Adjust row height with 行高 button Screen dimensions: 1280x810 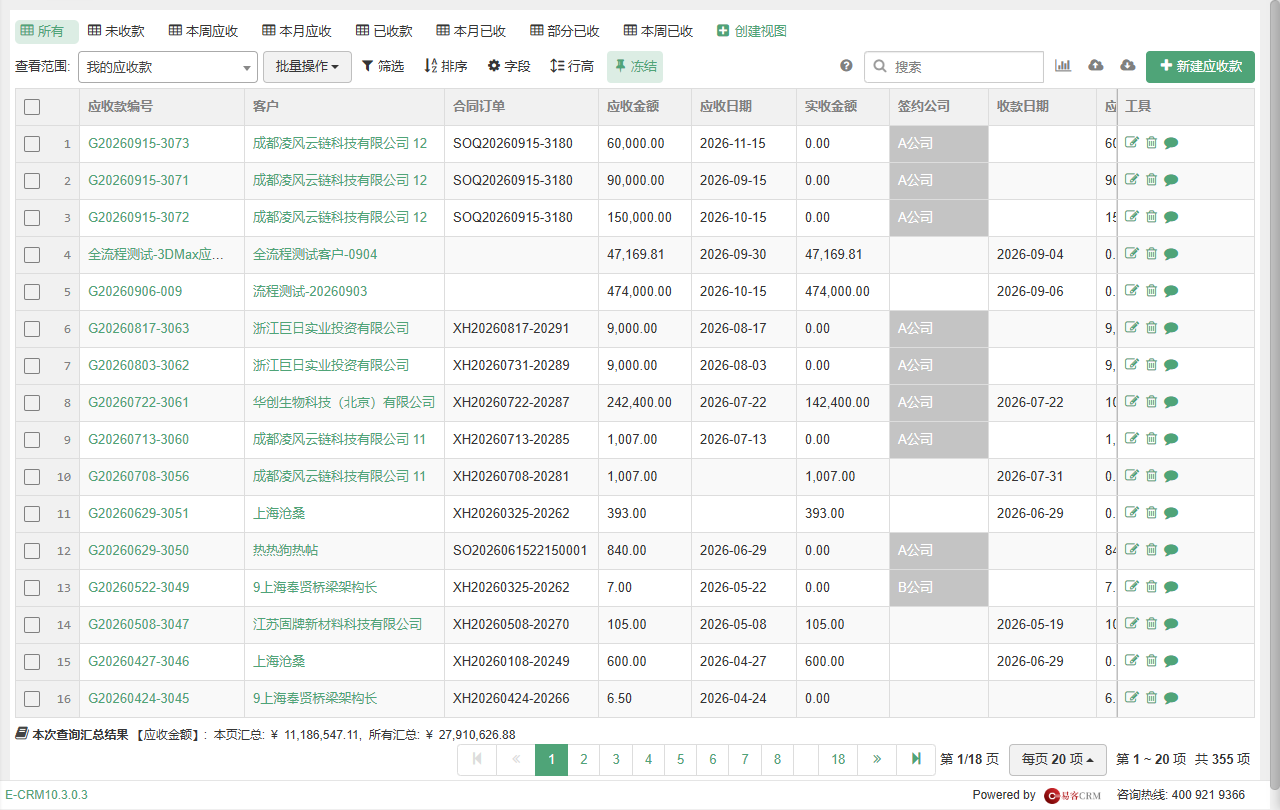click(x=572, y=67)
